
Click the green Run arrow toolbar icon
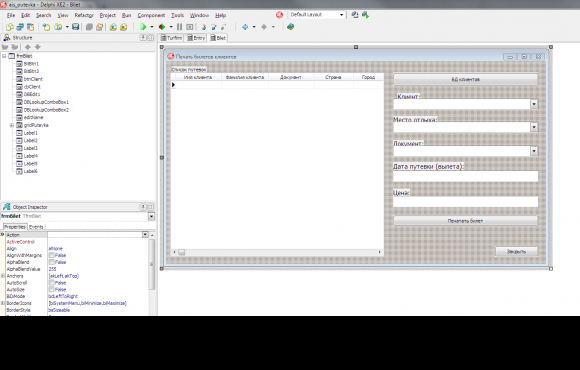[x=143, y=27]
